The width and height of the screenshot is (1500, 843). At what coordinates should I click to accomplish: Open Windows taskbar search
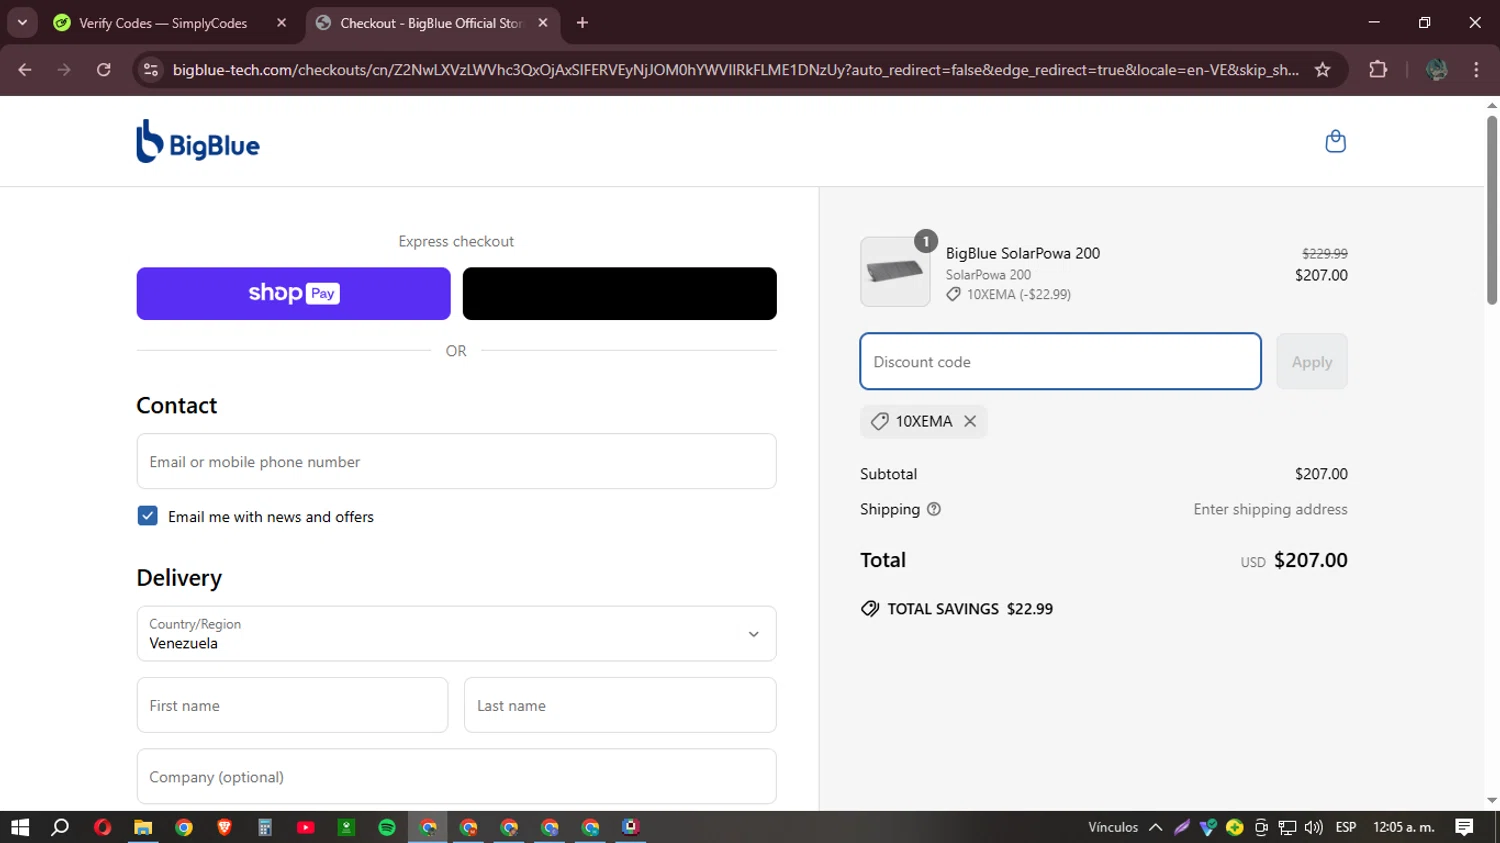point(60,827)
